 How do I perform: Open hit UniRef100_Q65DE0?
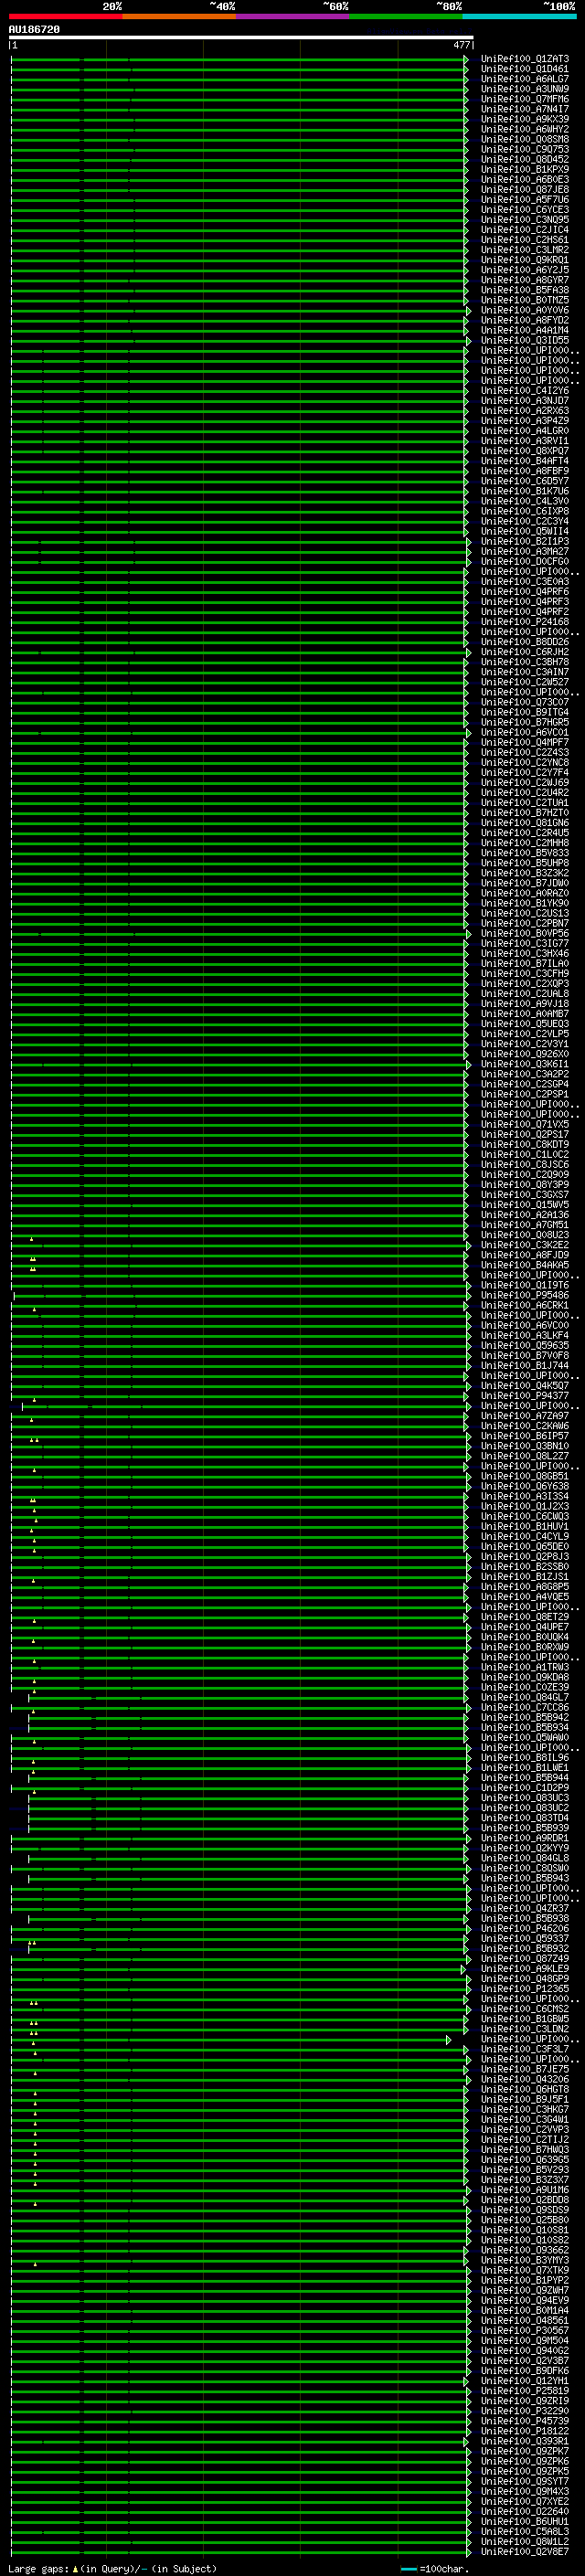525,1547
